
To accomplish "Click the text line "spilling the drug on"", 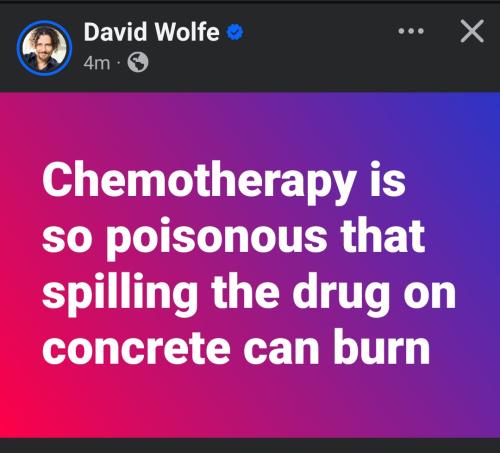I will 249,294.
